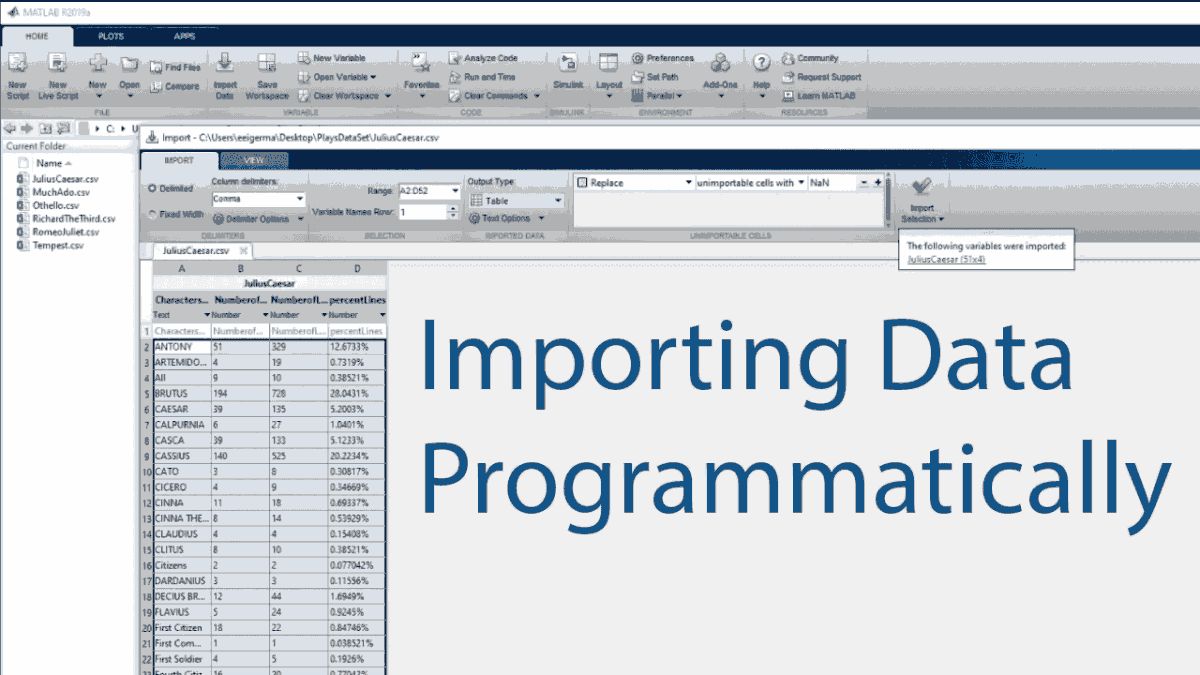
Task: Switch to the VIEW tab in Import Tool
Action: (254, 160)
